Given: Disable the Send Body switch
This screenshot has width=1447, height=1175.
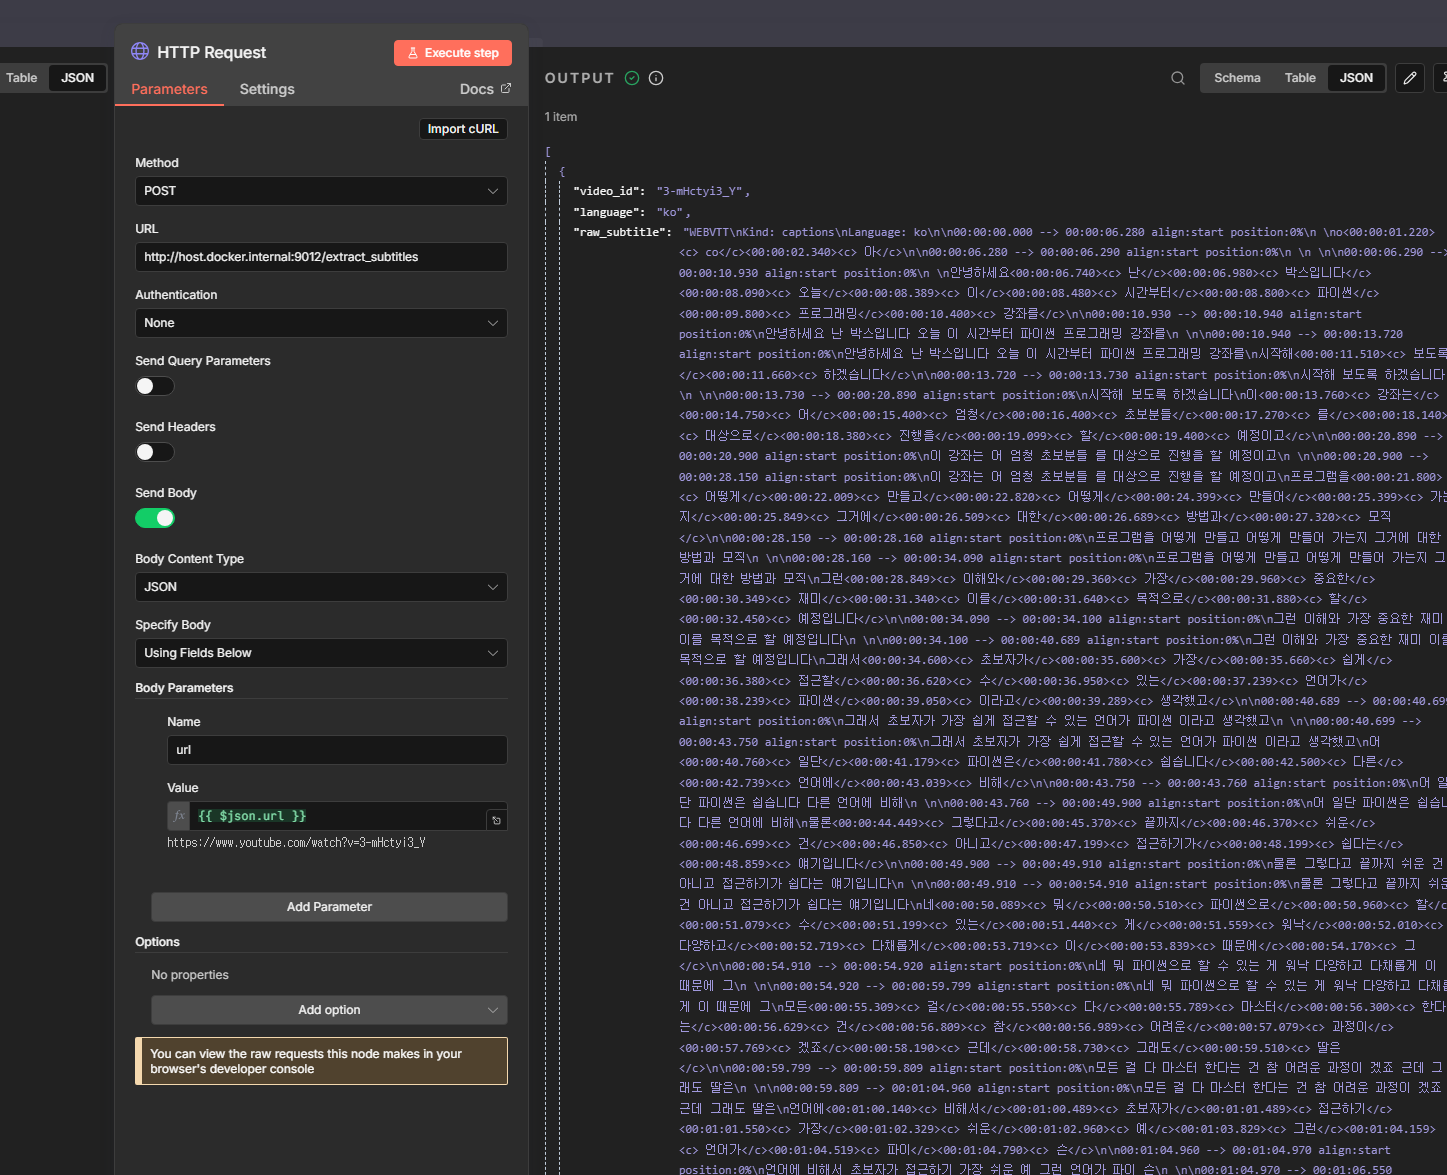Looking at the screenshot, I should click(155, 518).
